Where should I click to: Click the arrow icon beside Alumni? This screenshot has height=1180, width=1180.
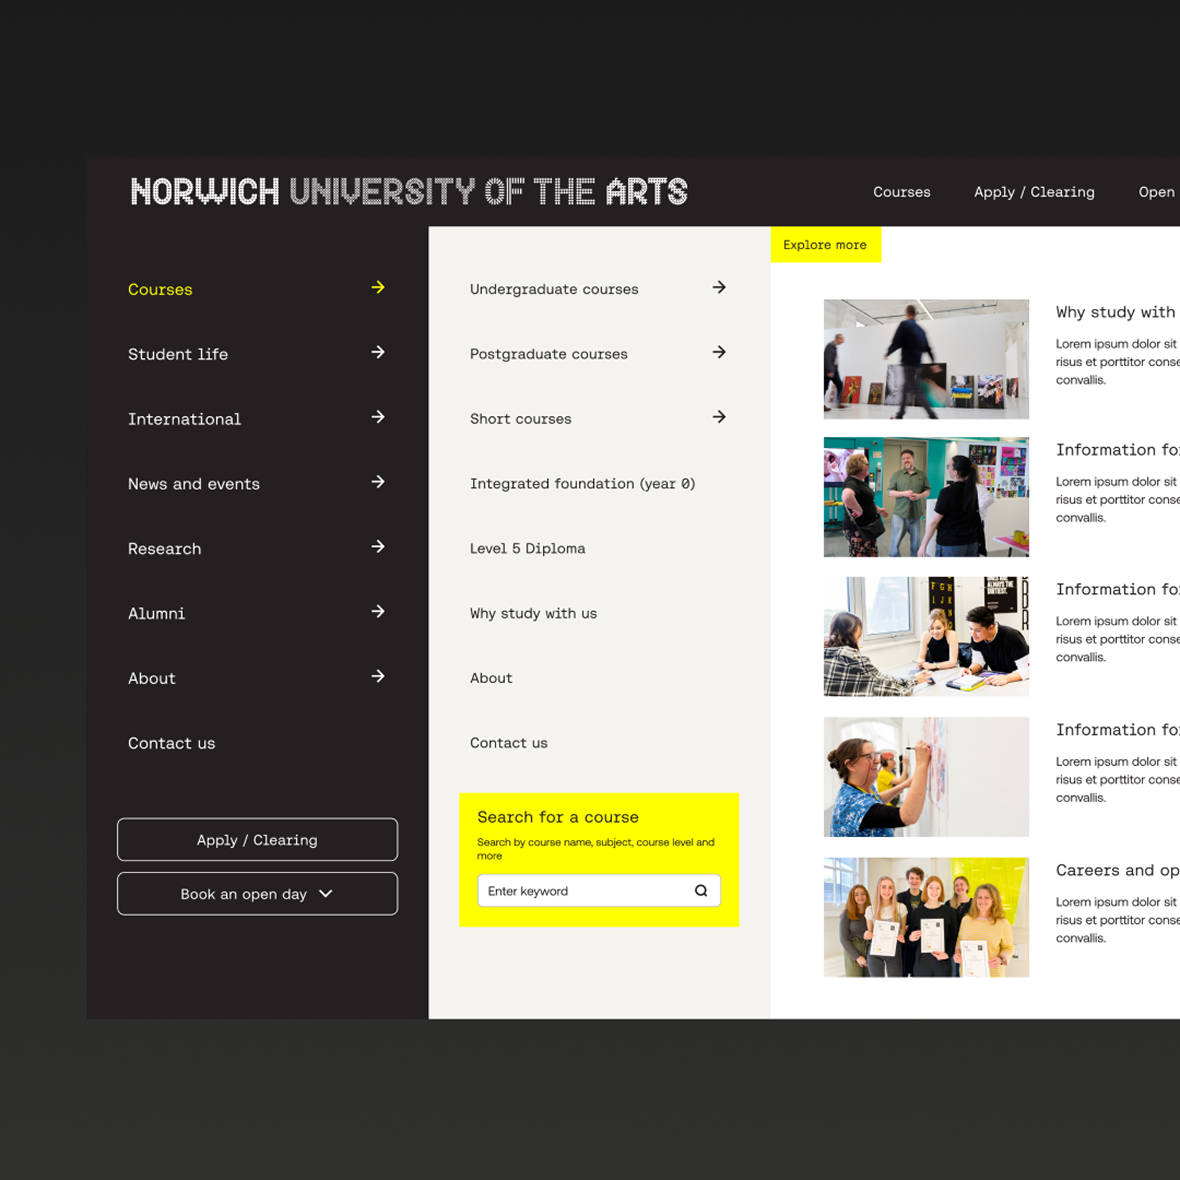(378, 611)
